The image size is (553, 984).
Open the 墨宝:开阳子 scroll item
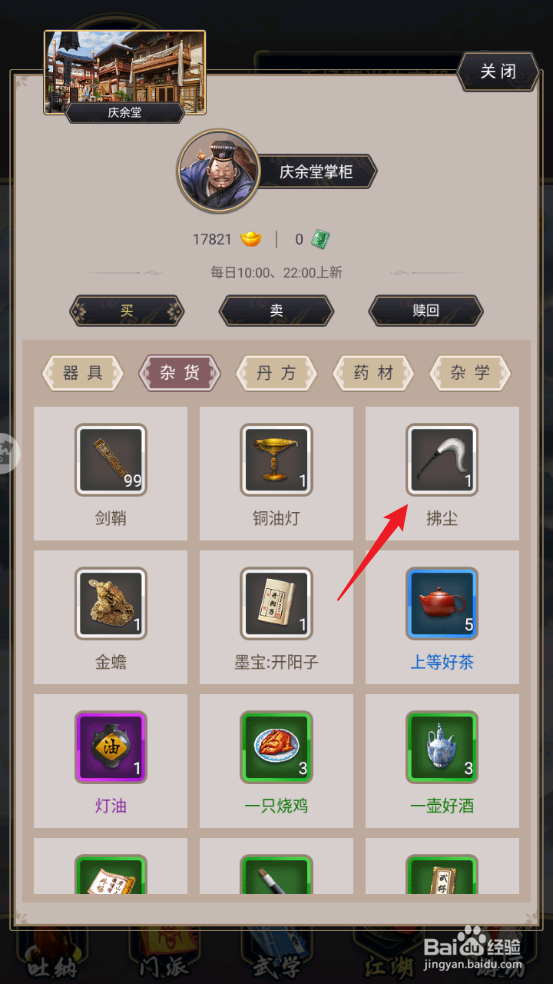coord(276,617)
